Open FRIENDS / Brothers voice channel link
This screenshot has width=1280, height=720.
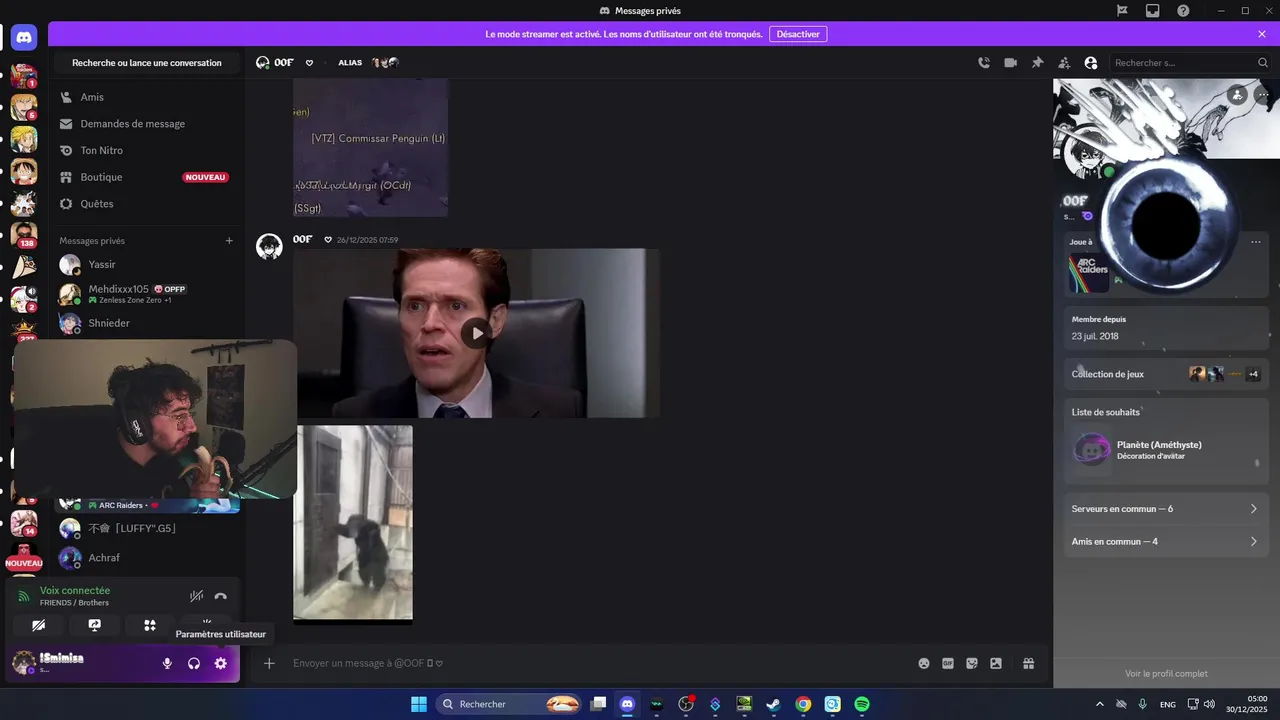[75, 603]
